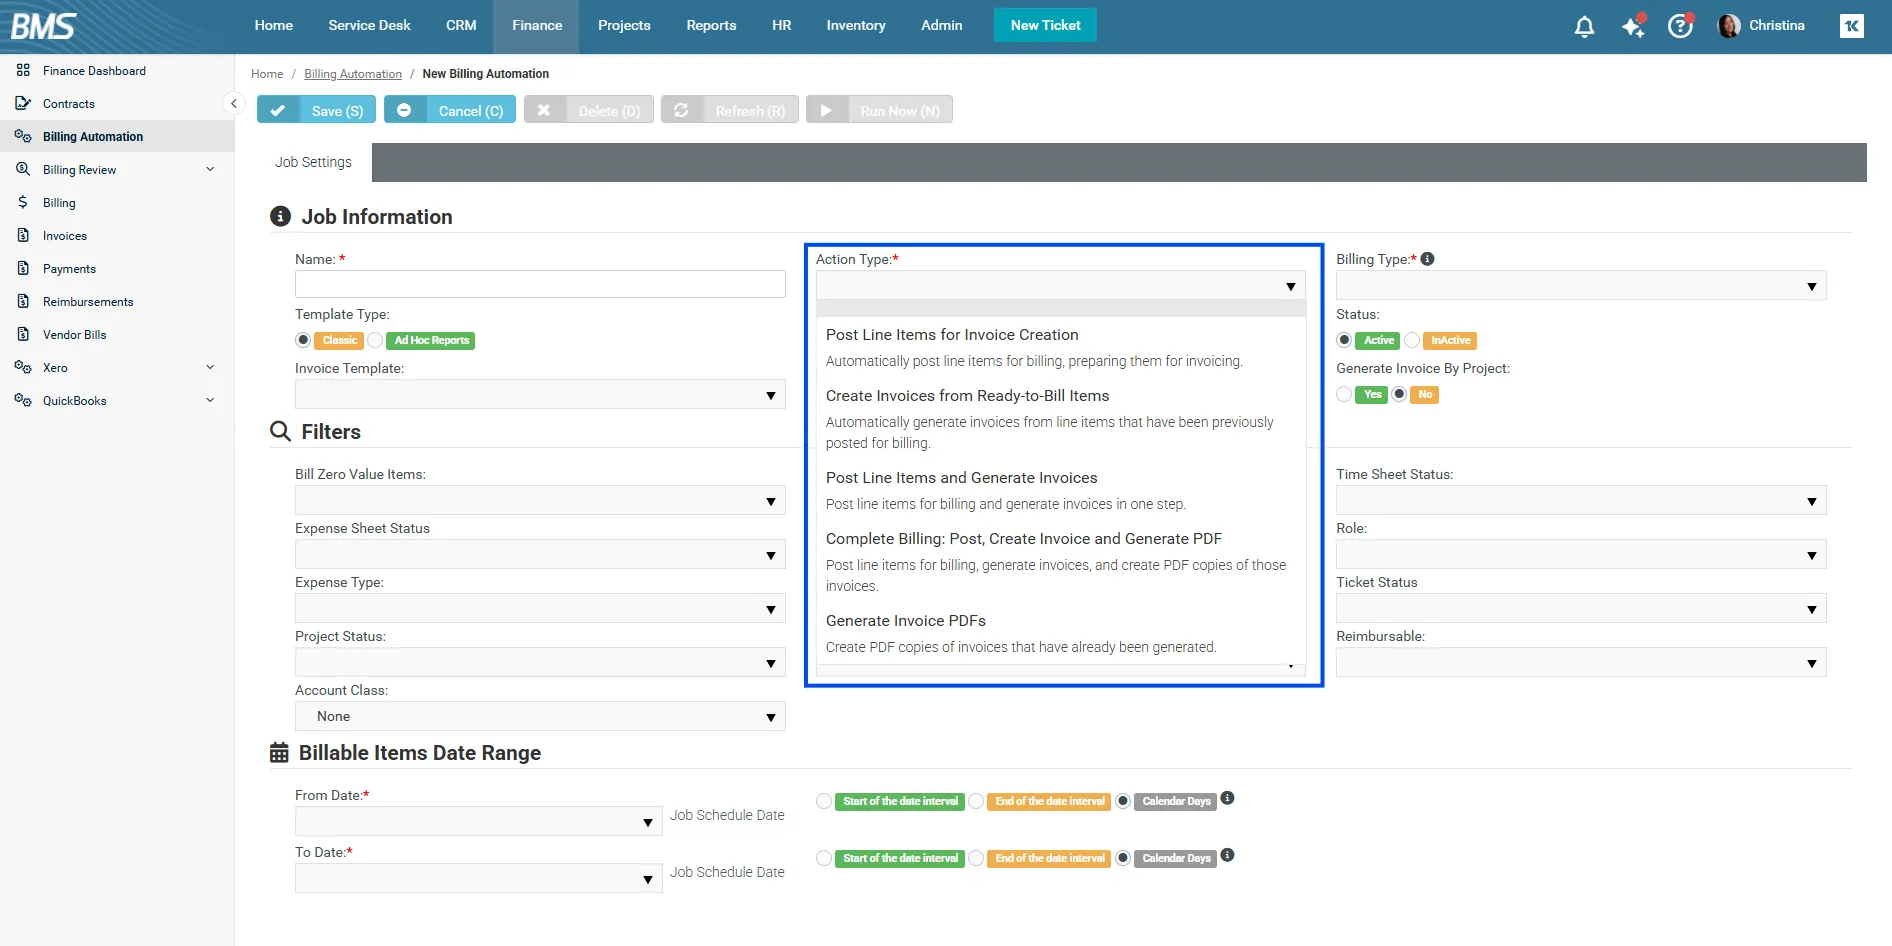Open the Reports menu in top navigation

coord(711,26)
